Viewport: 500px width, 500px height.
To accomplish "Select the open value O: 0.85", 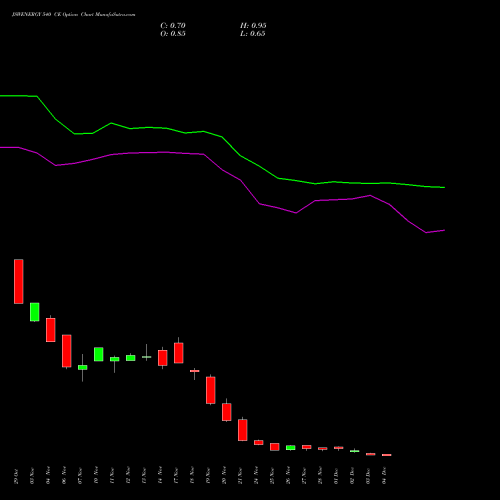I will tap(173, 34).
